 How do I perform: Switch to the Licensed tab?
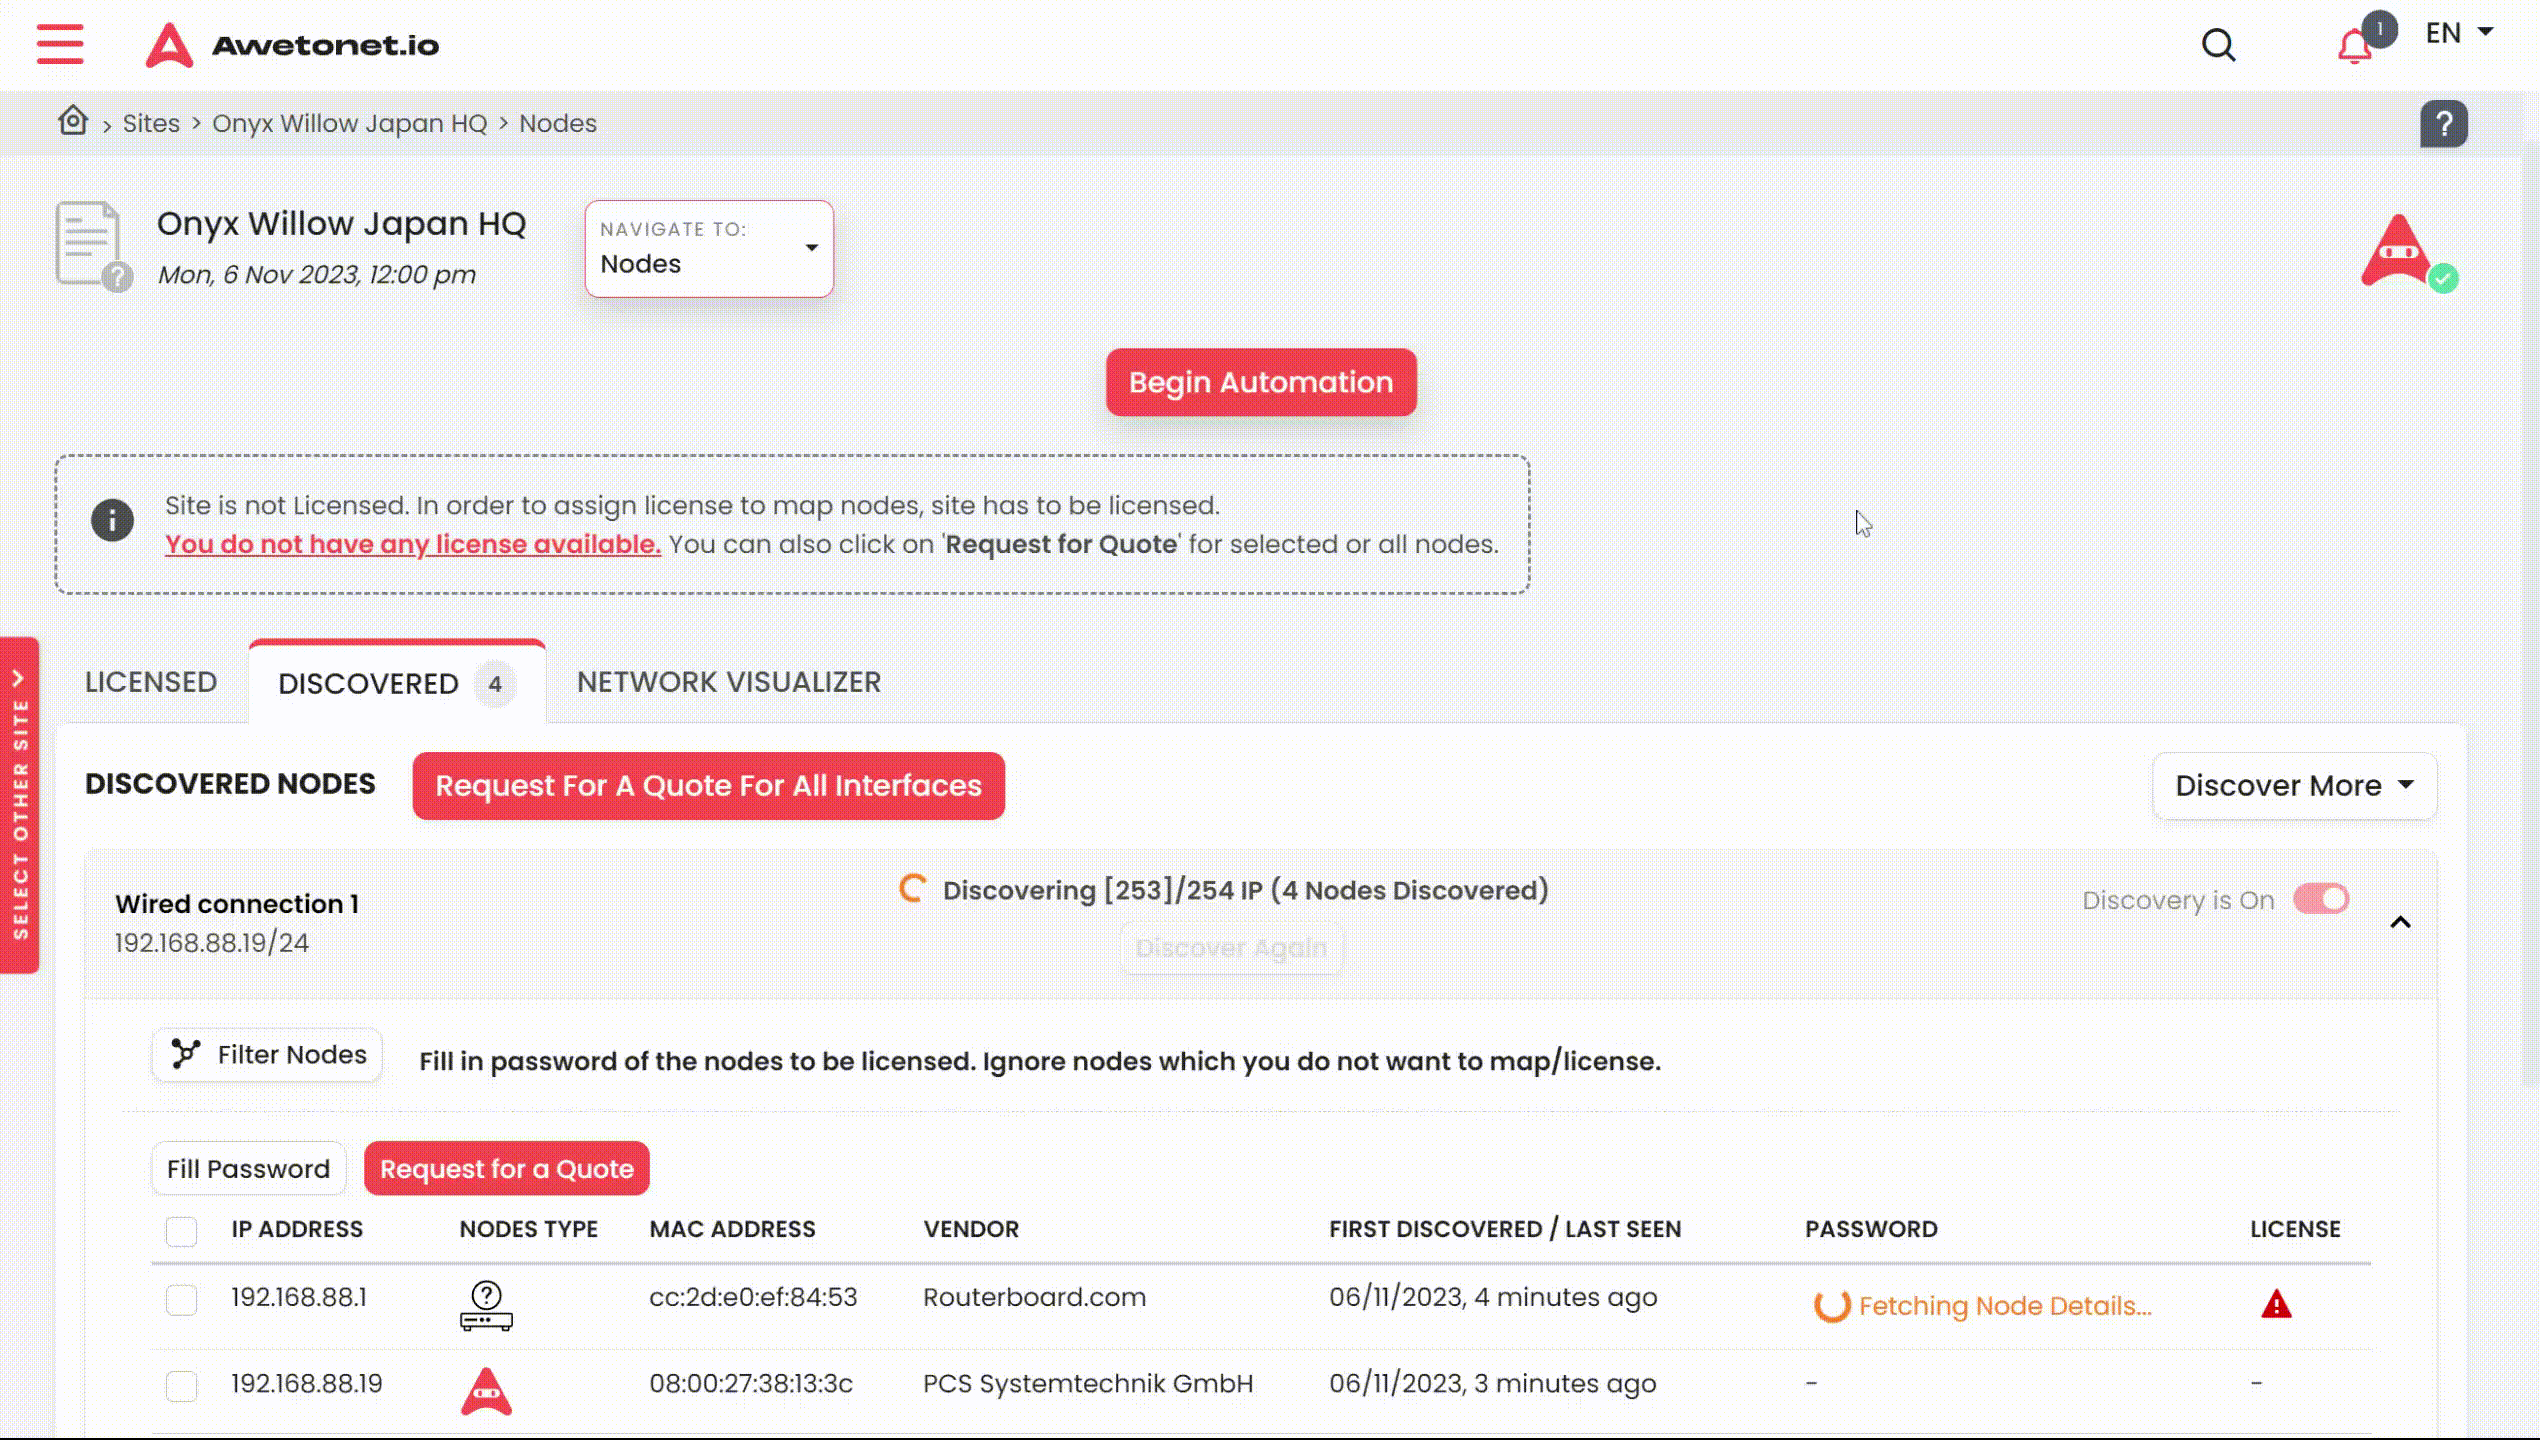click(152, 681)
